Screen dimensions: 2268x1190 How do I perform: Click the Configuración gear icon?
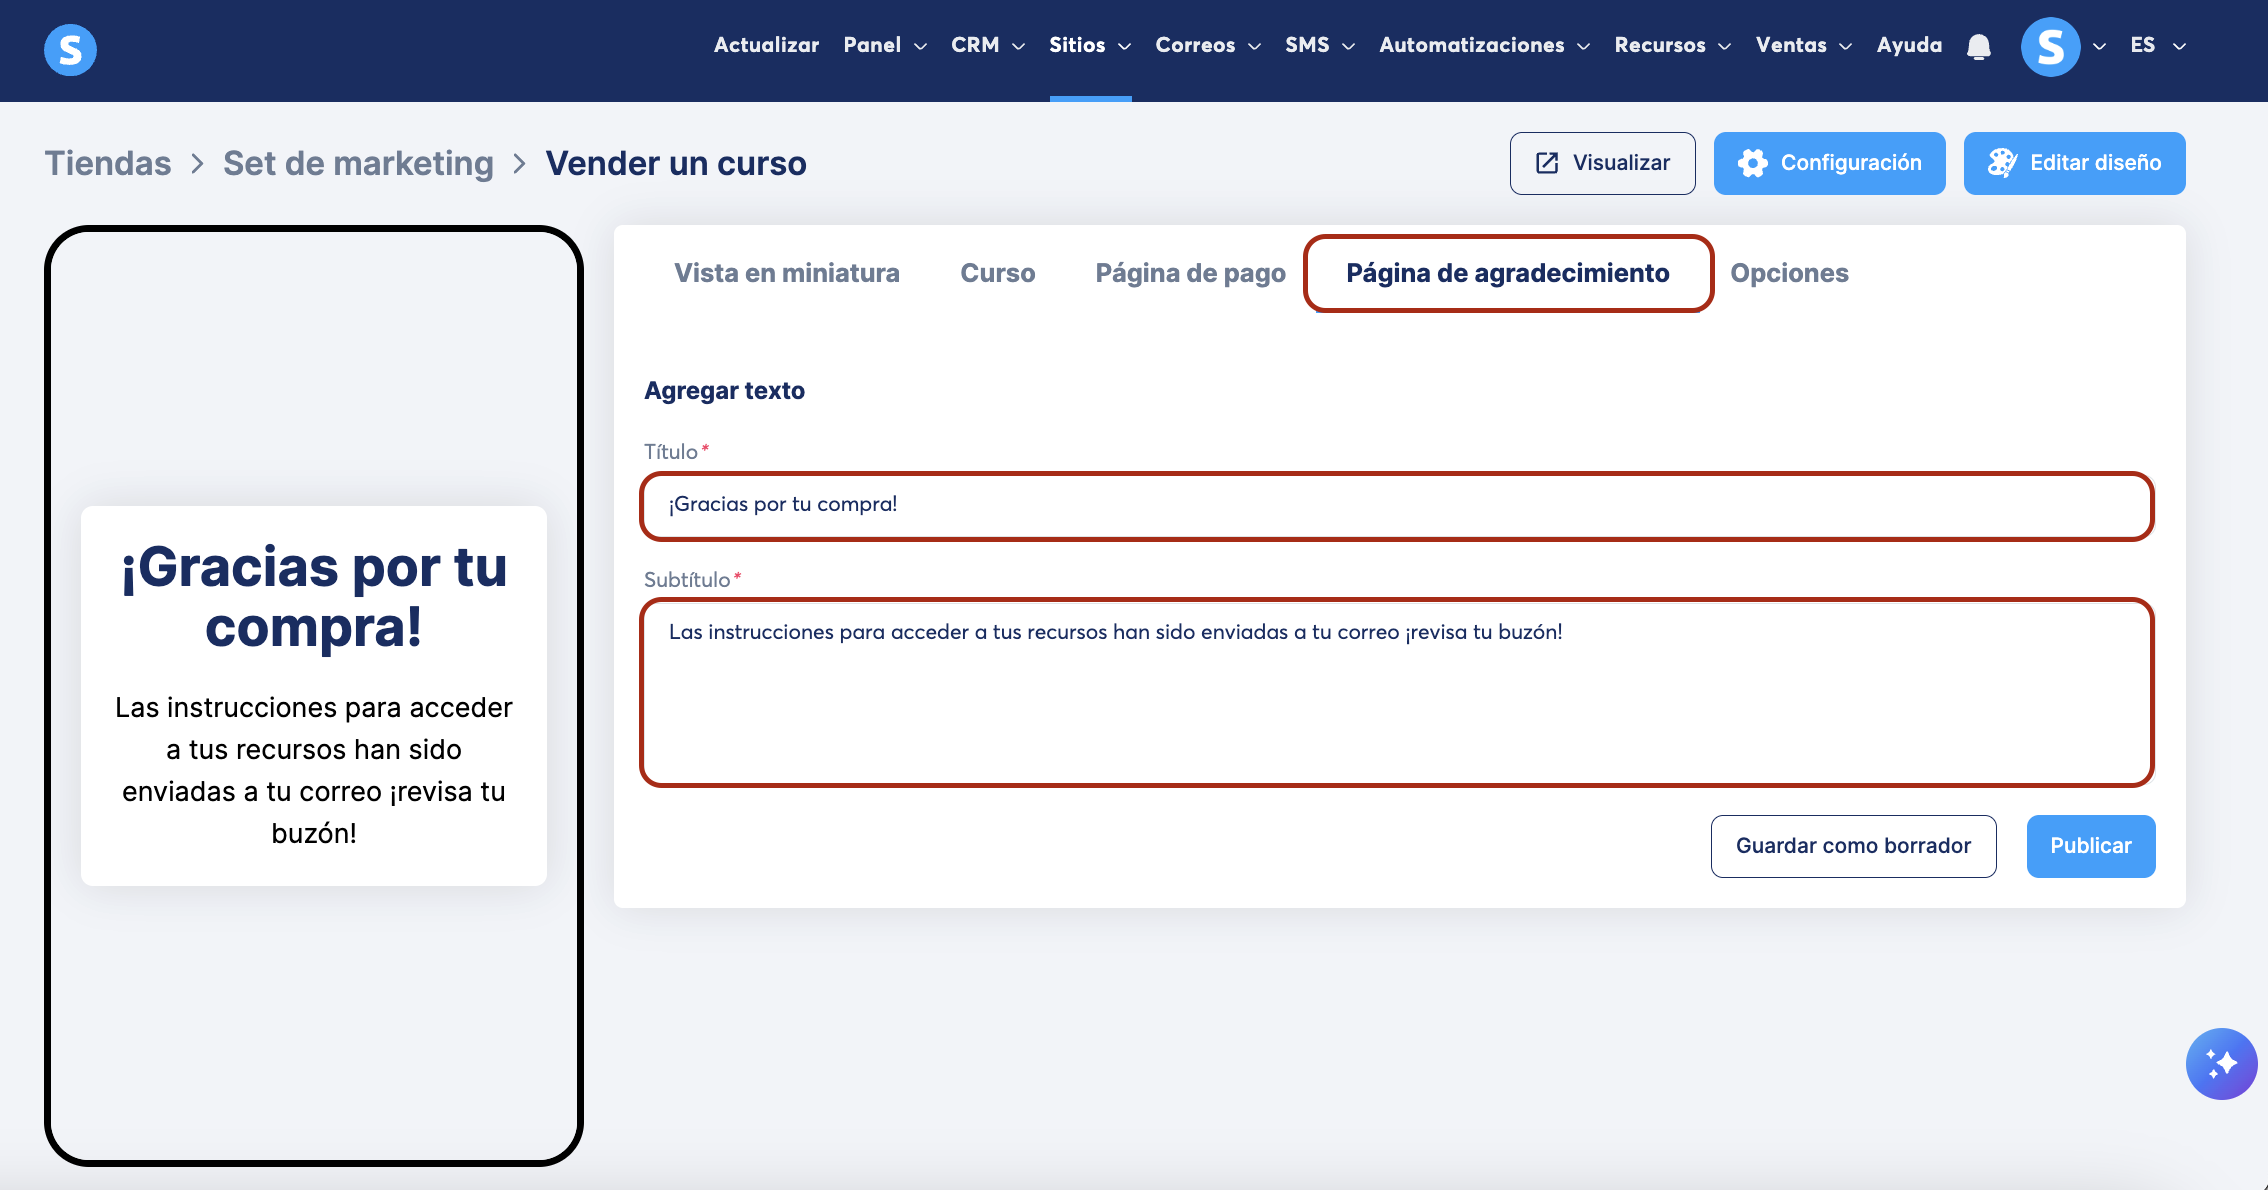point(1752,163)
